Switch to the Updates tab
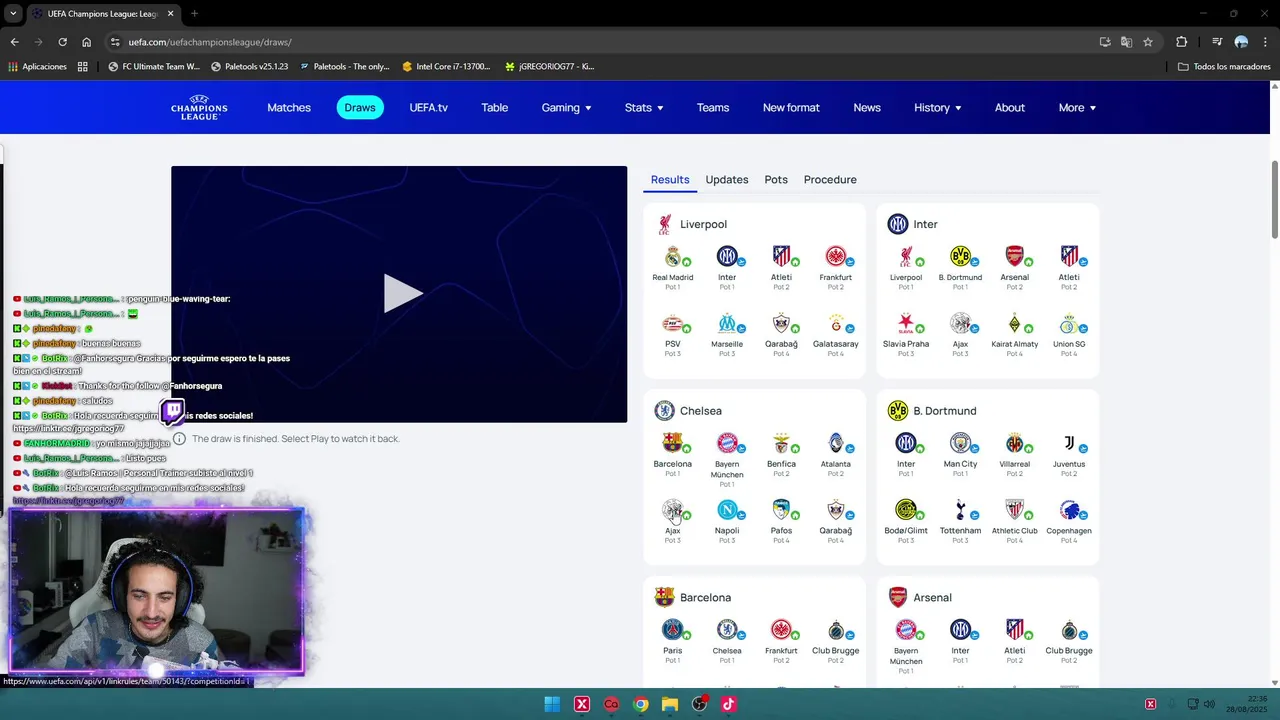 (x=727, y=180)
